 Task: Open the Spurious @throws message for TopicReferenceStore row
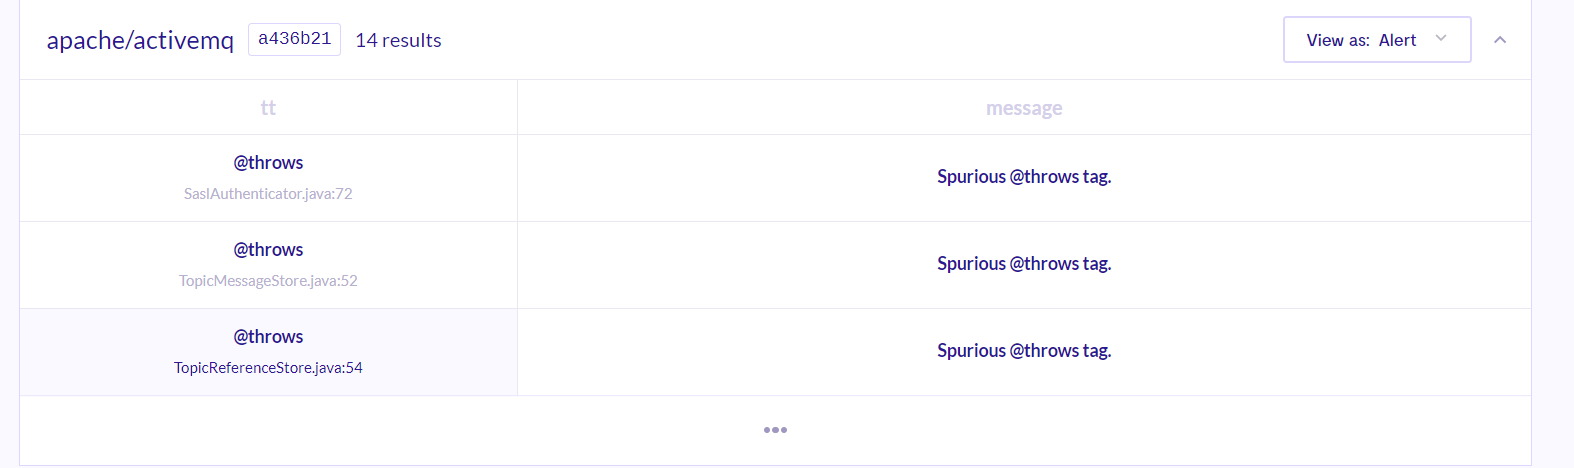(x=1024, y=350)
